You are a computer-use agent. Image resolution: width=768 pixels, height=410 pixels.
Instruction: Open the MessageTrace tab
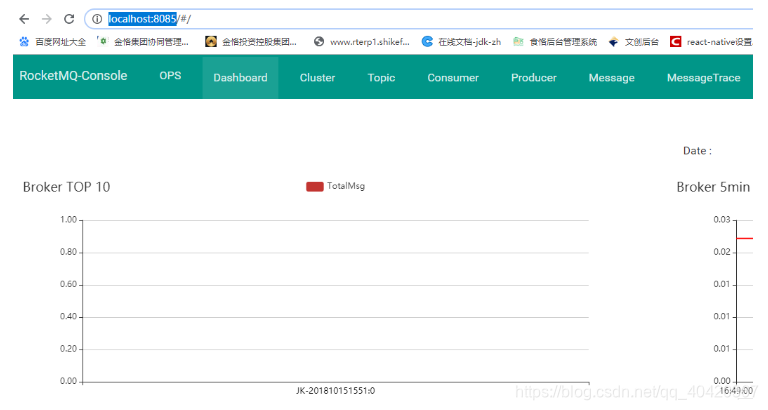point(704,77)
